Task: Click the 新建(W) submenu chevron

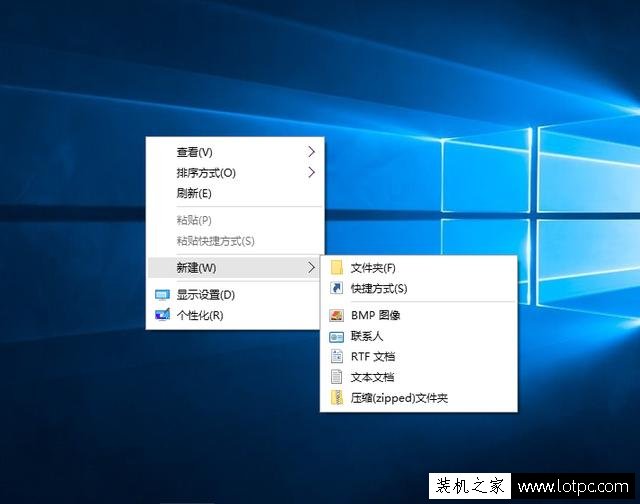Action: [x=311, y=268]
